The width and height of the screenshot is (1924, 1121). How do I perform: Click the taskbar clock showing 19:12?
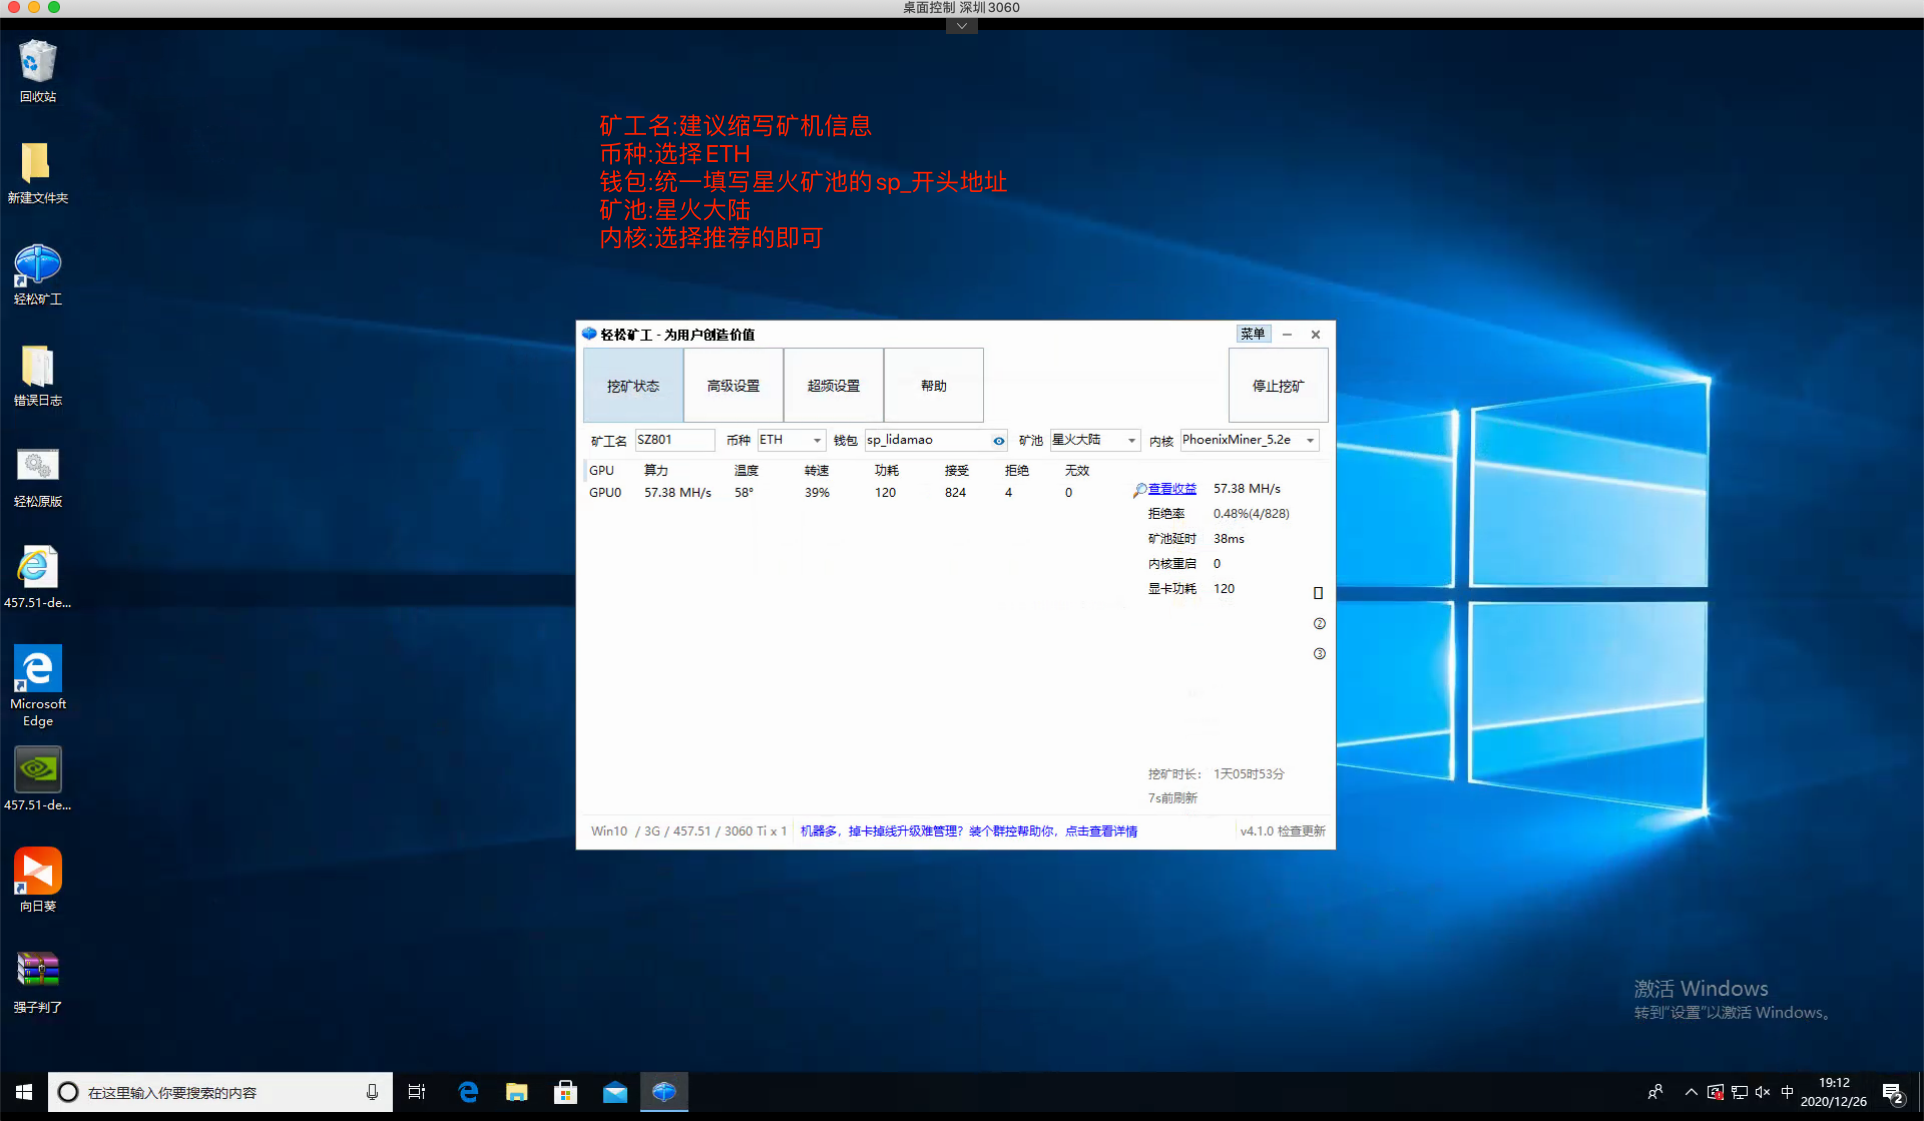1833,1092
